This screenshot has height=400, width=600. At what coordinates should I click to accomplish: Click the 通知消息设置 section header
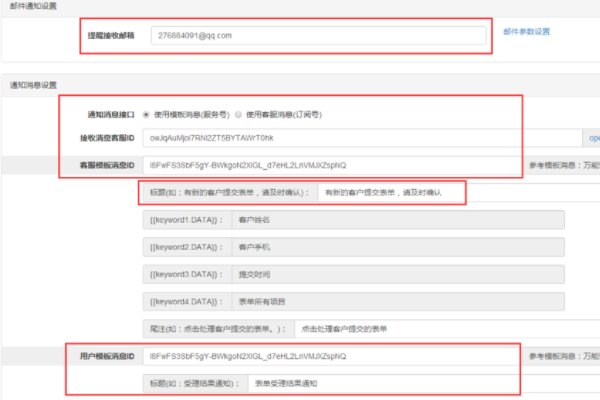(x=33, y=85)
